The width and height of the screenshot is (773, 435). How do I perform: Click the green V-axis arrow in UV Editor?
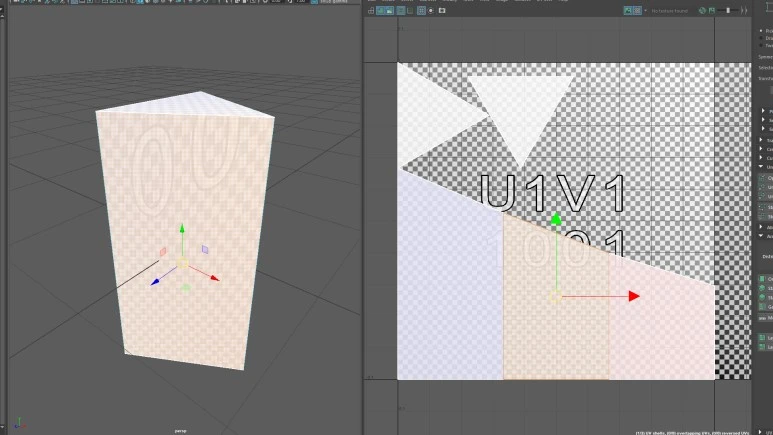pyautogui.click(x=556, y=219)
